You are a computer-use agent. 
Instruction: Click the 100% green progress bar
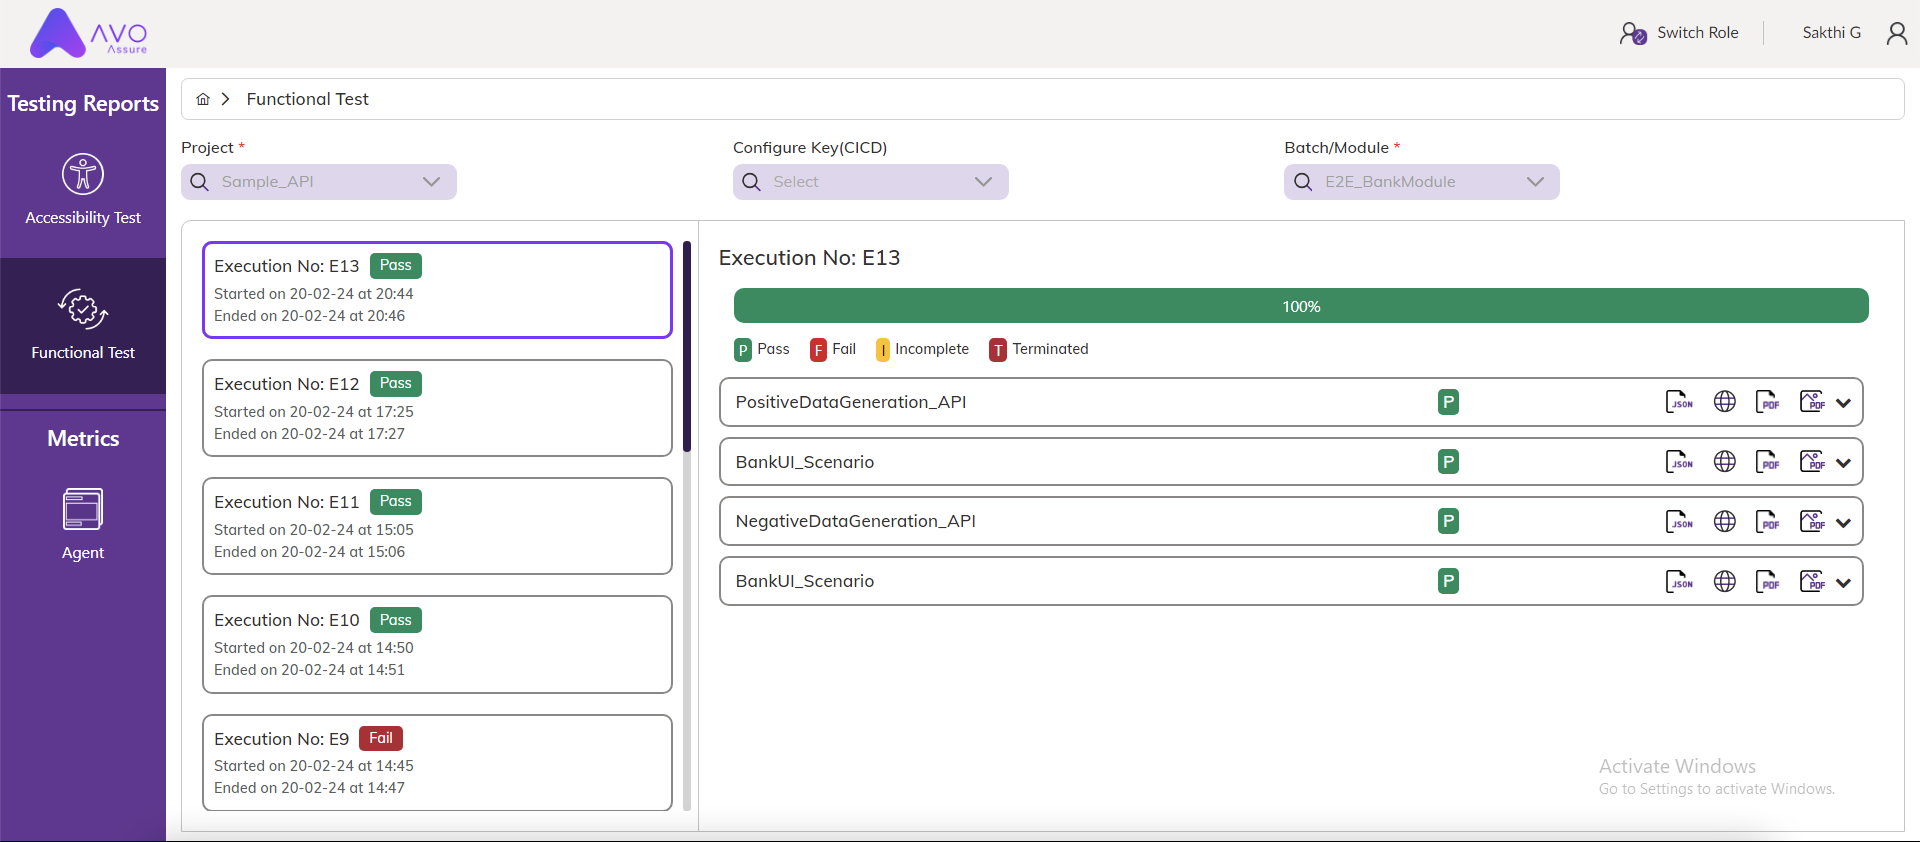tap(1301, 306)
